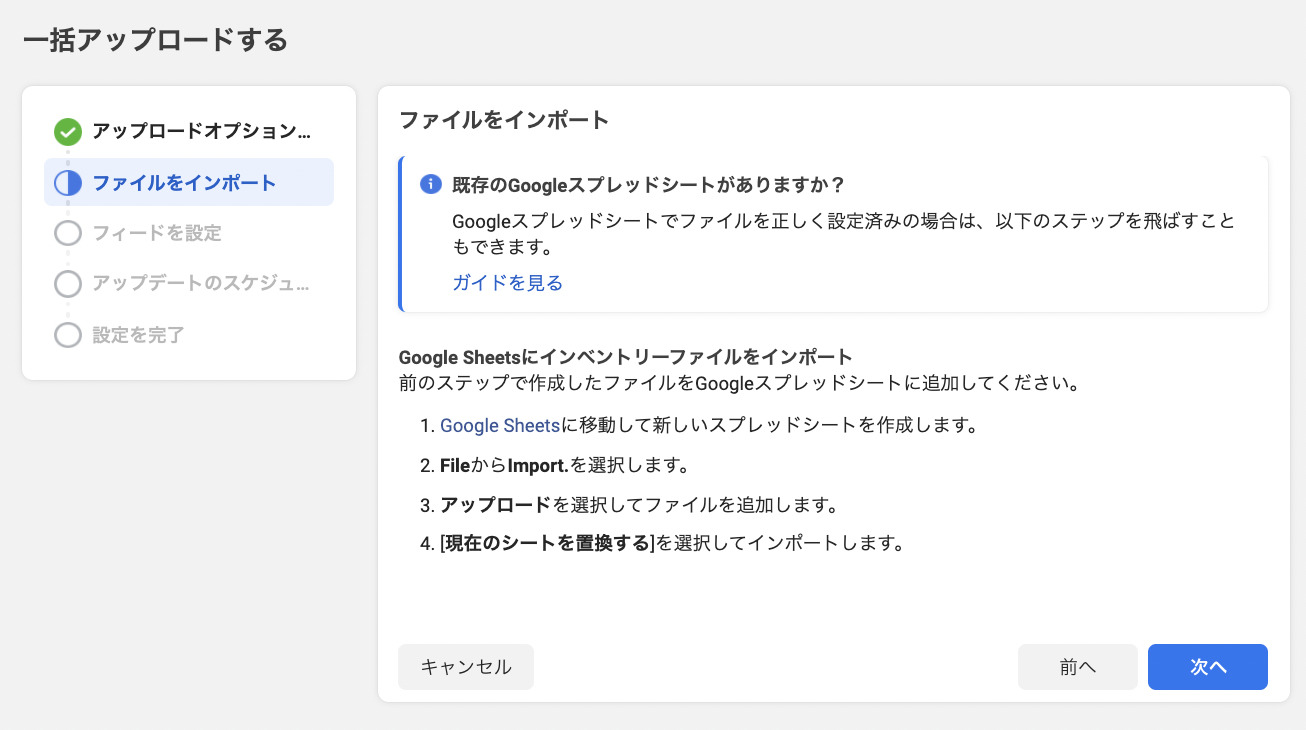Open the フィードを設定 step
This screenshot has width=1306, height=730.
(x=157, y=233)
